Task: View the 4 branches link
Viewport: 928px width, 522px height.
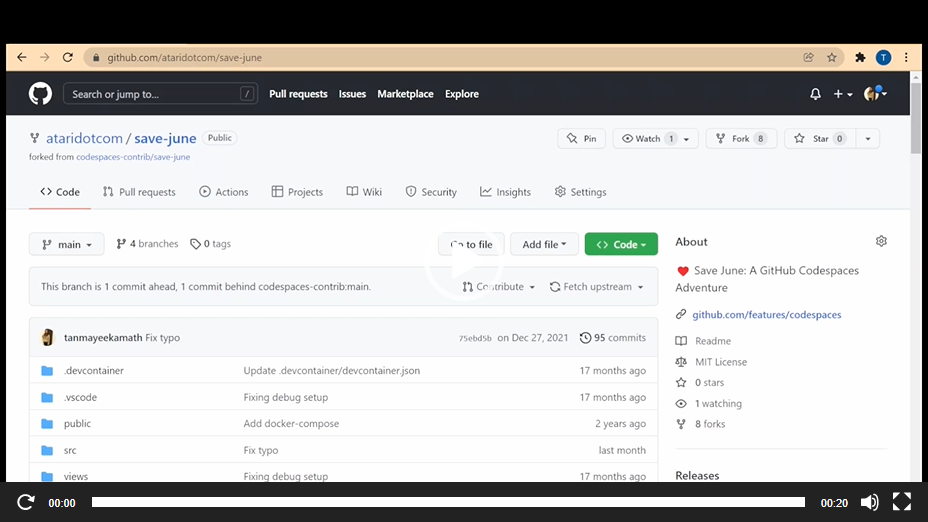Action: coord(147,244)
